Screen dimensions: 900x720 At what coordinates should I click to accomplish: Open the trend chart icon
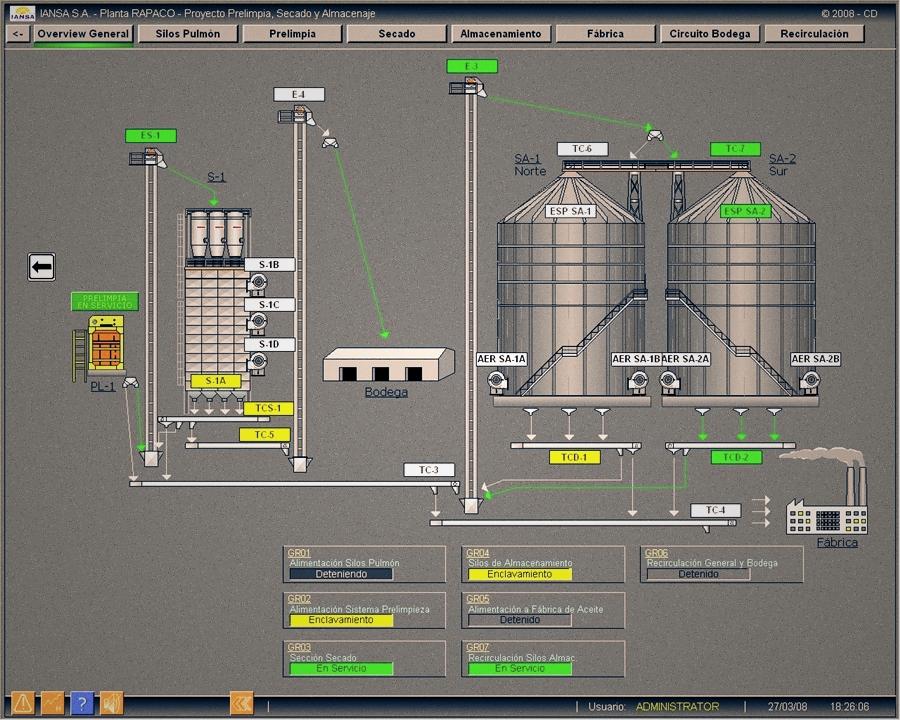pyautogui.click(x=52, y=703)
